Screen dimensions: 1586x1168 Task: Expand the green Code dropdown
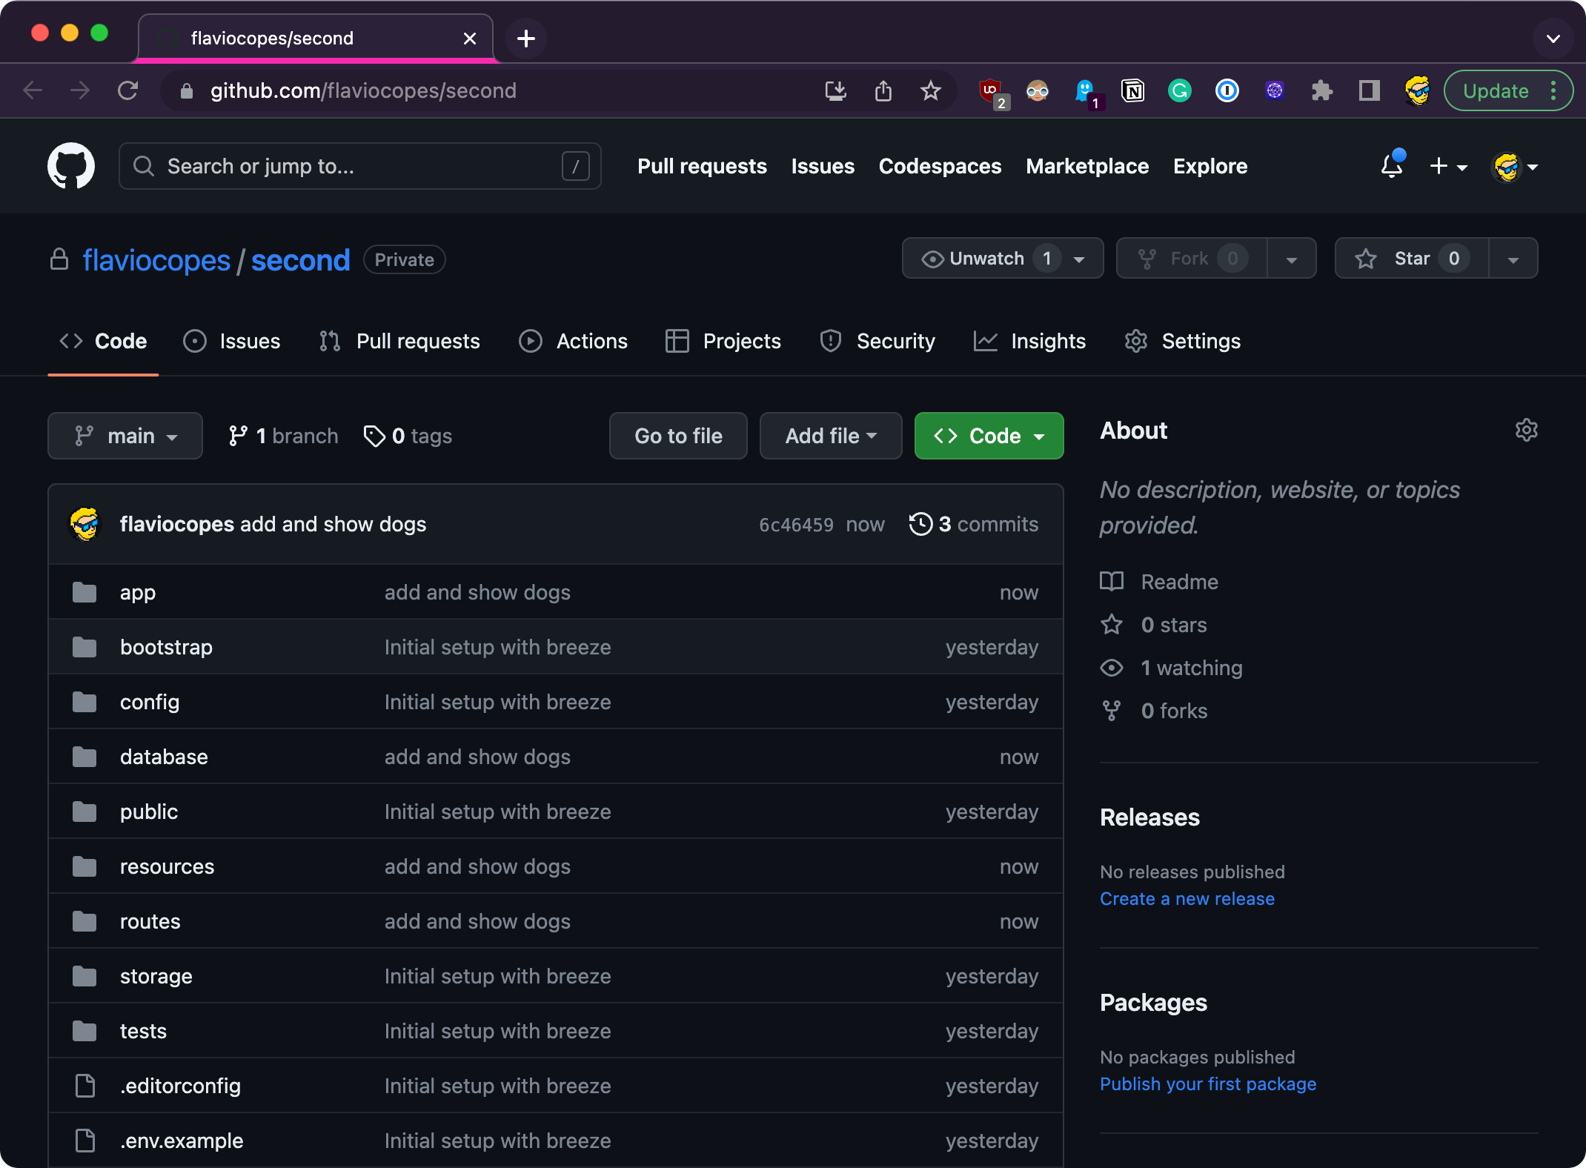[988, 436]
